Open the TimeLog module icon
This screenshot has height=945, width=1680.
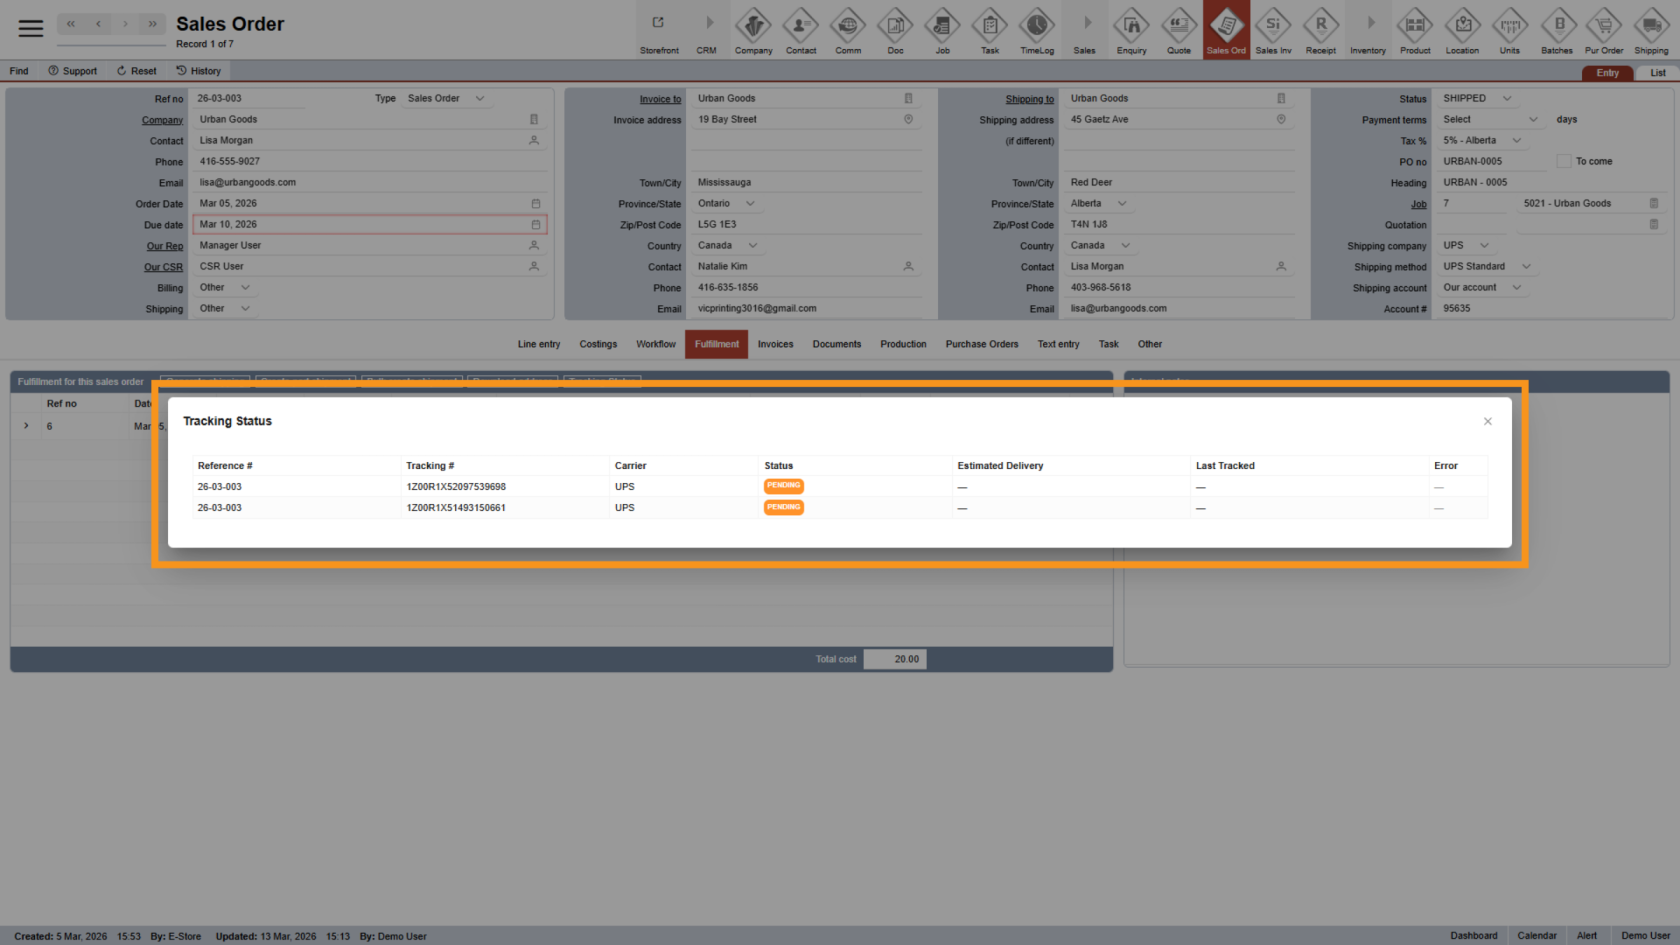(1037, 30)
